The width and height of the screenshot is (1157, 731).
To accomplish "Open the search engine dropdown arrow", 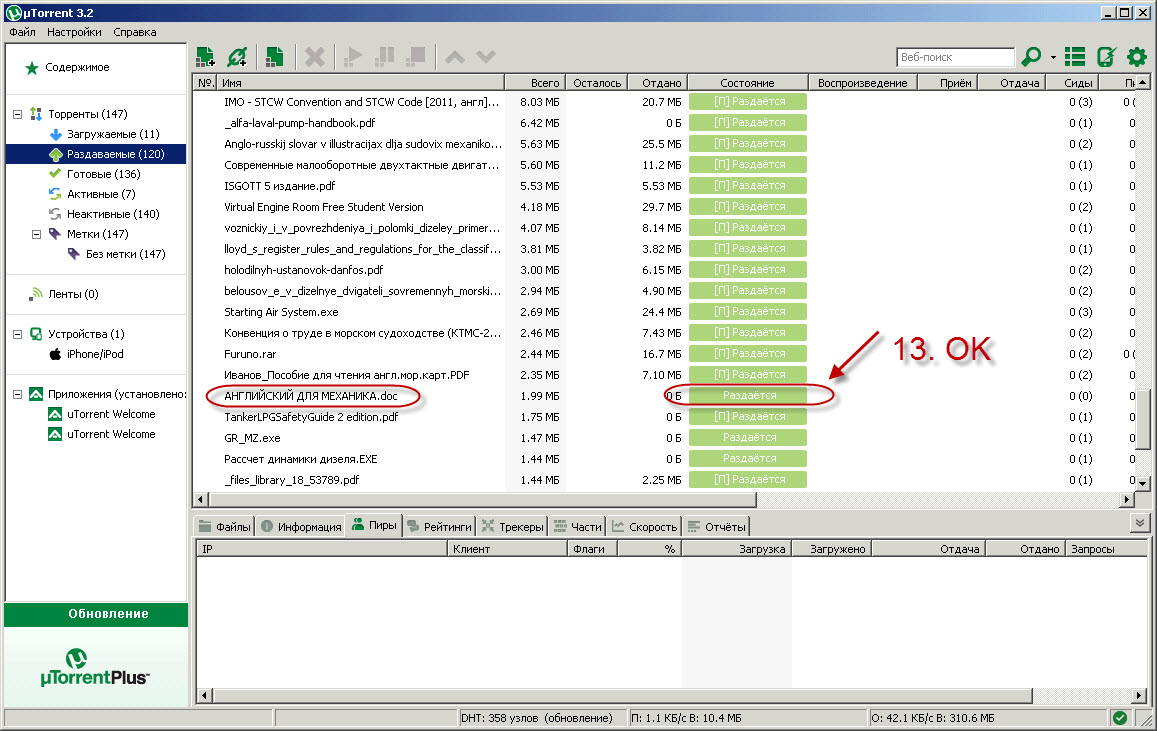I will pos(1053,58).
